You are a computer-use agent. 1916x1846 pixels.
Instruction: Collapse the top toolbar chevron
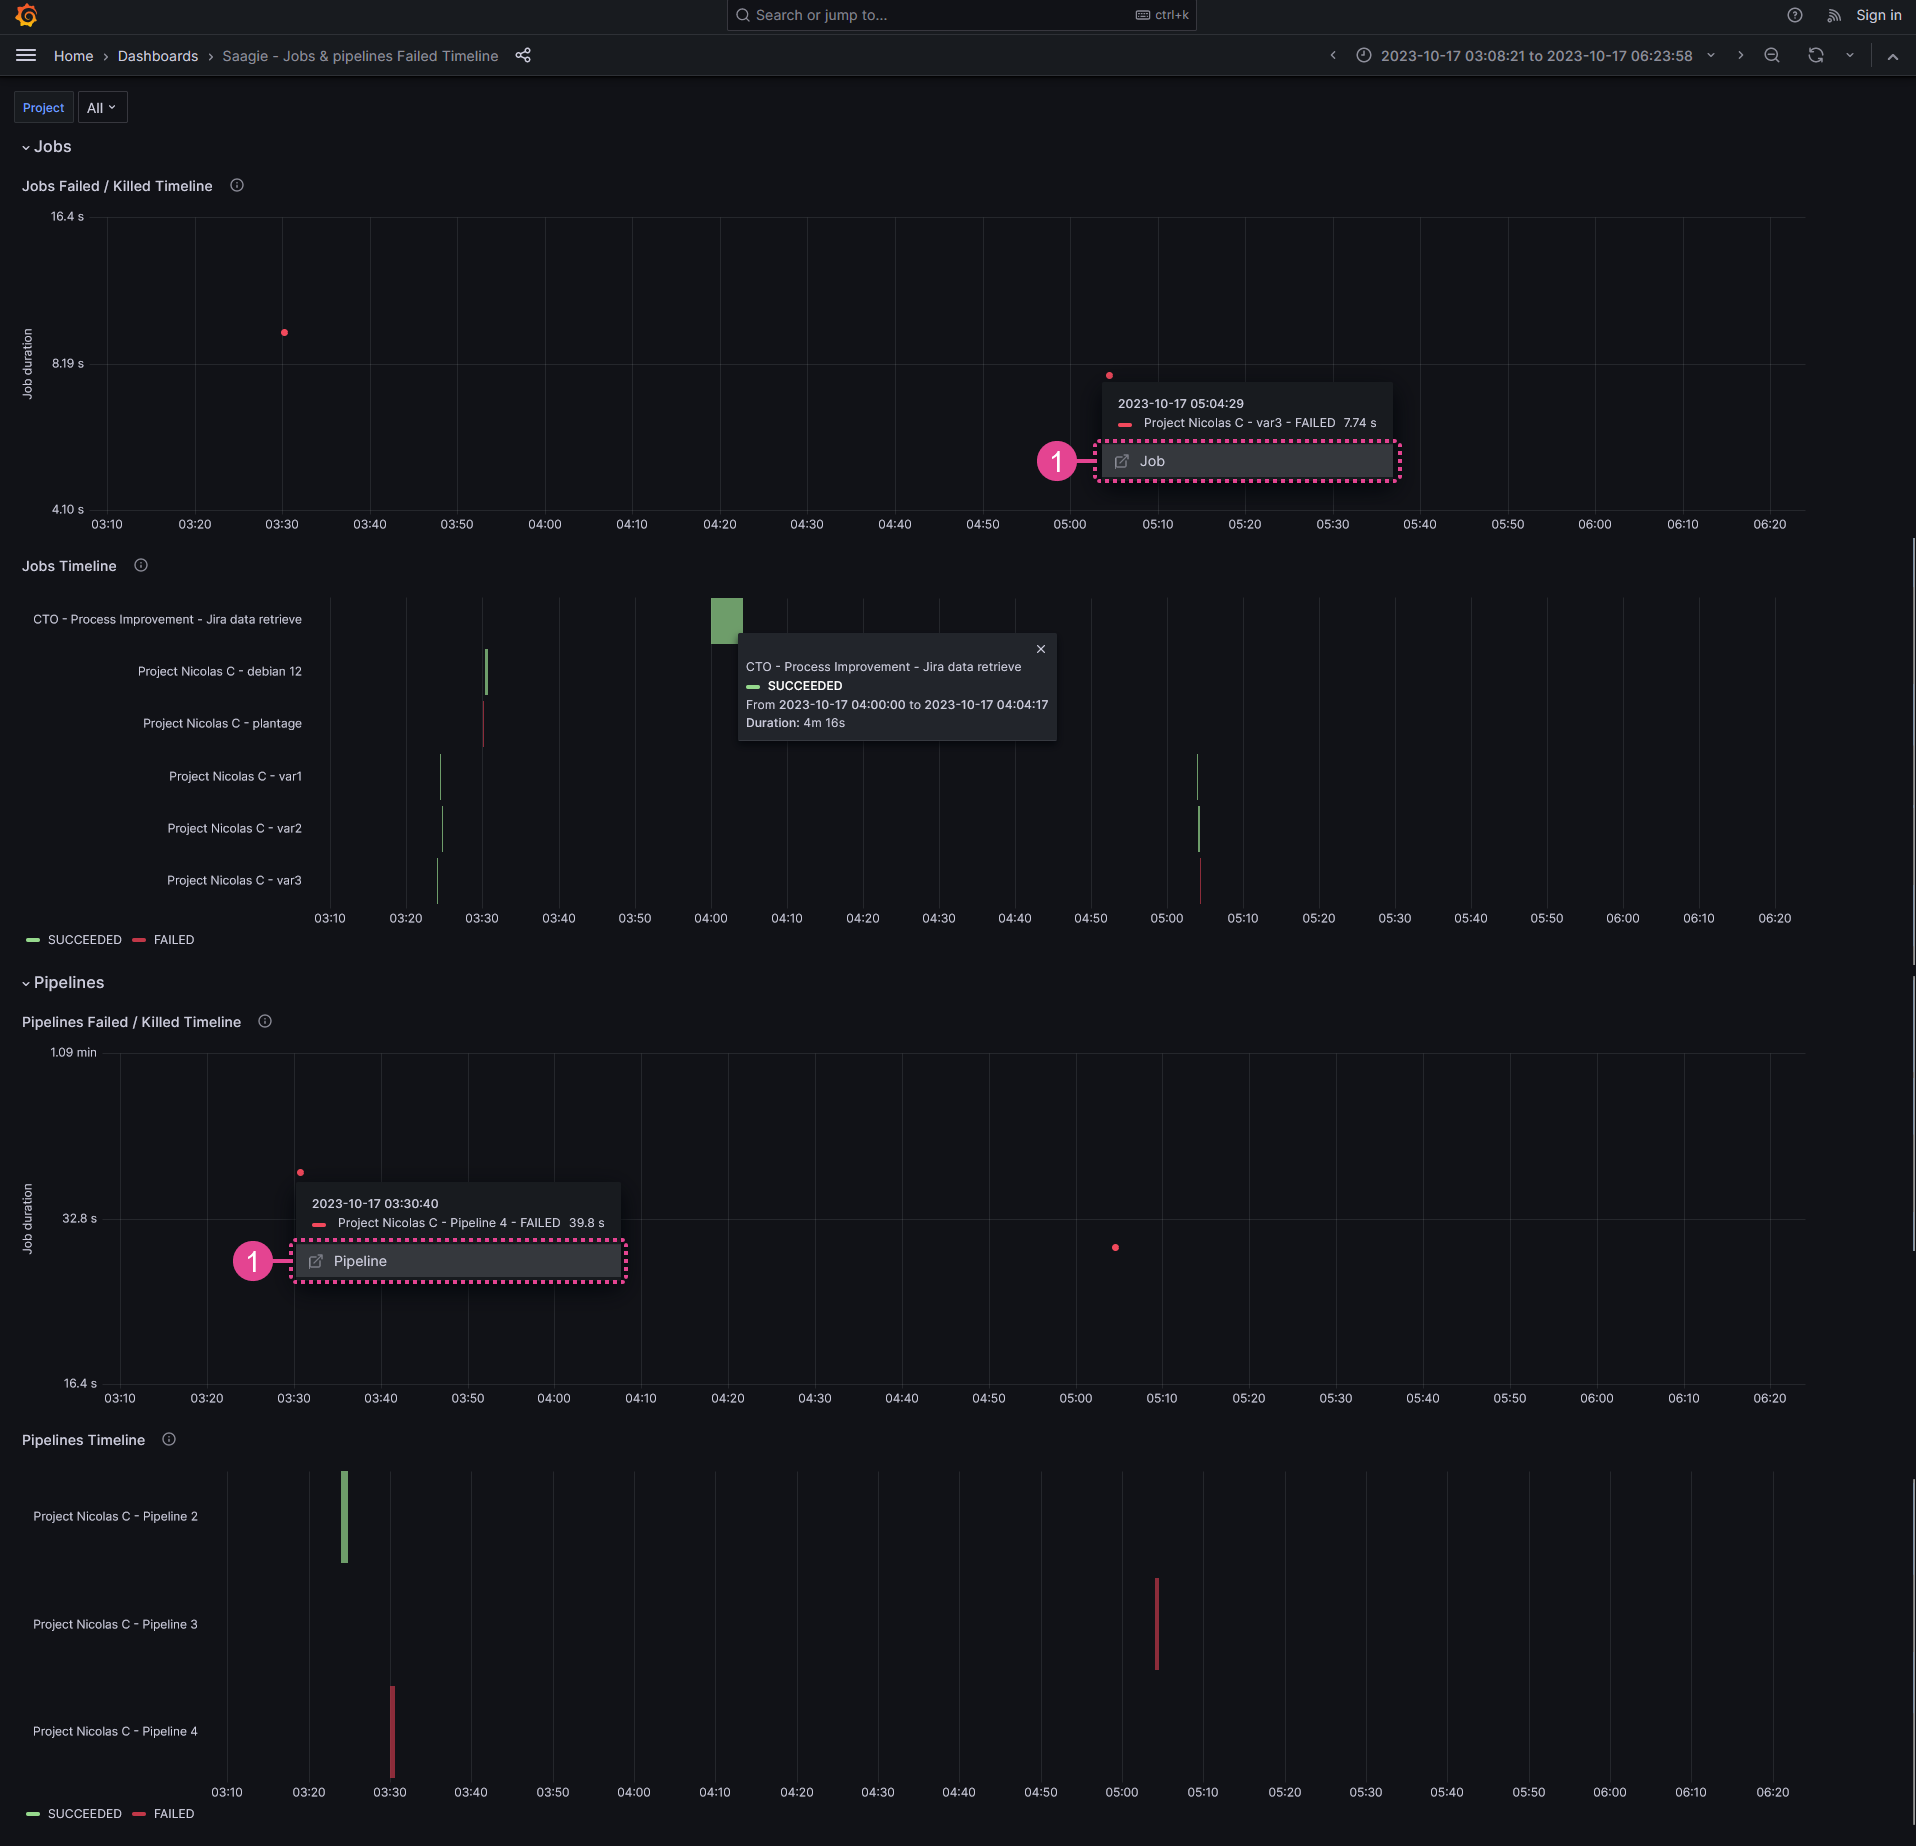tap(1893, 56)
